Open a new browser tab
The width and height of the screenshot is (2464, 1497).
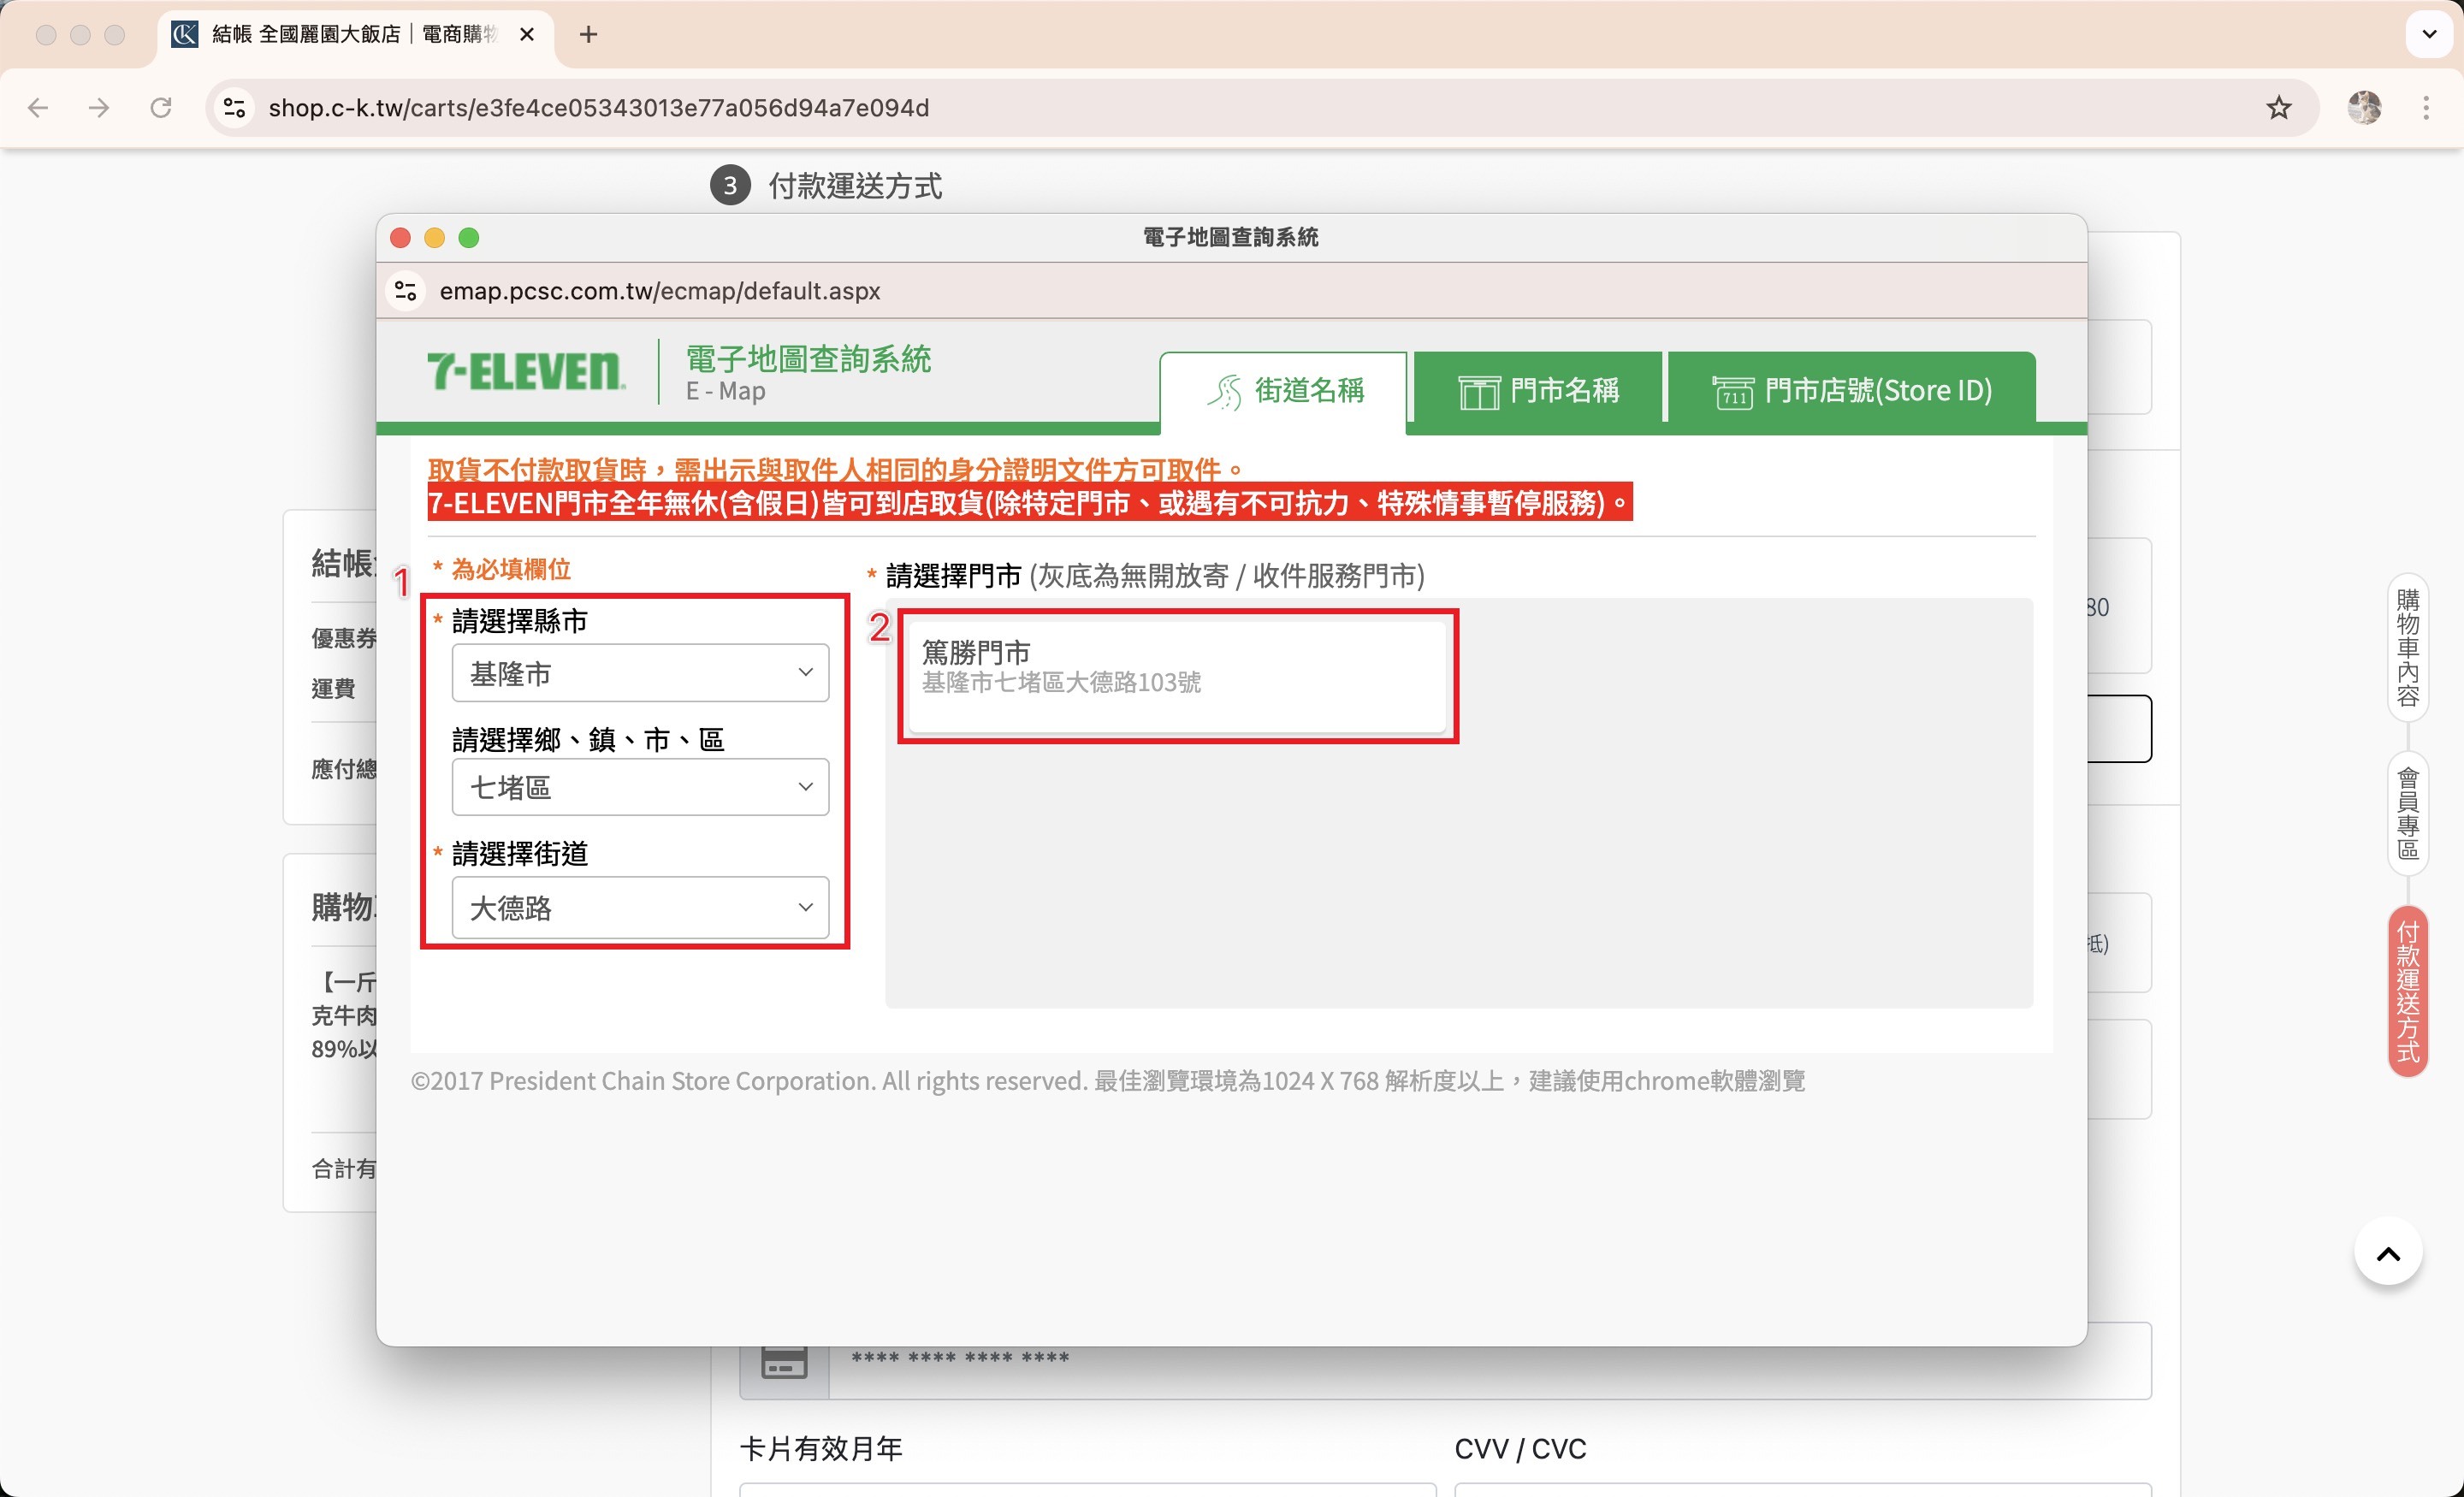[588, 35]
